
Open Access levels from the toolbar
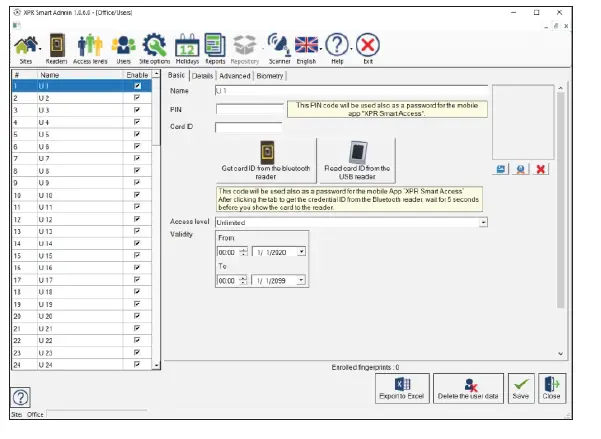(90, 47)
